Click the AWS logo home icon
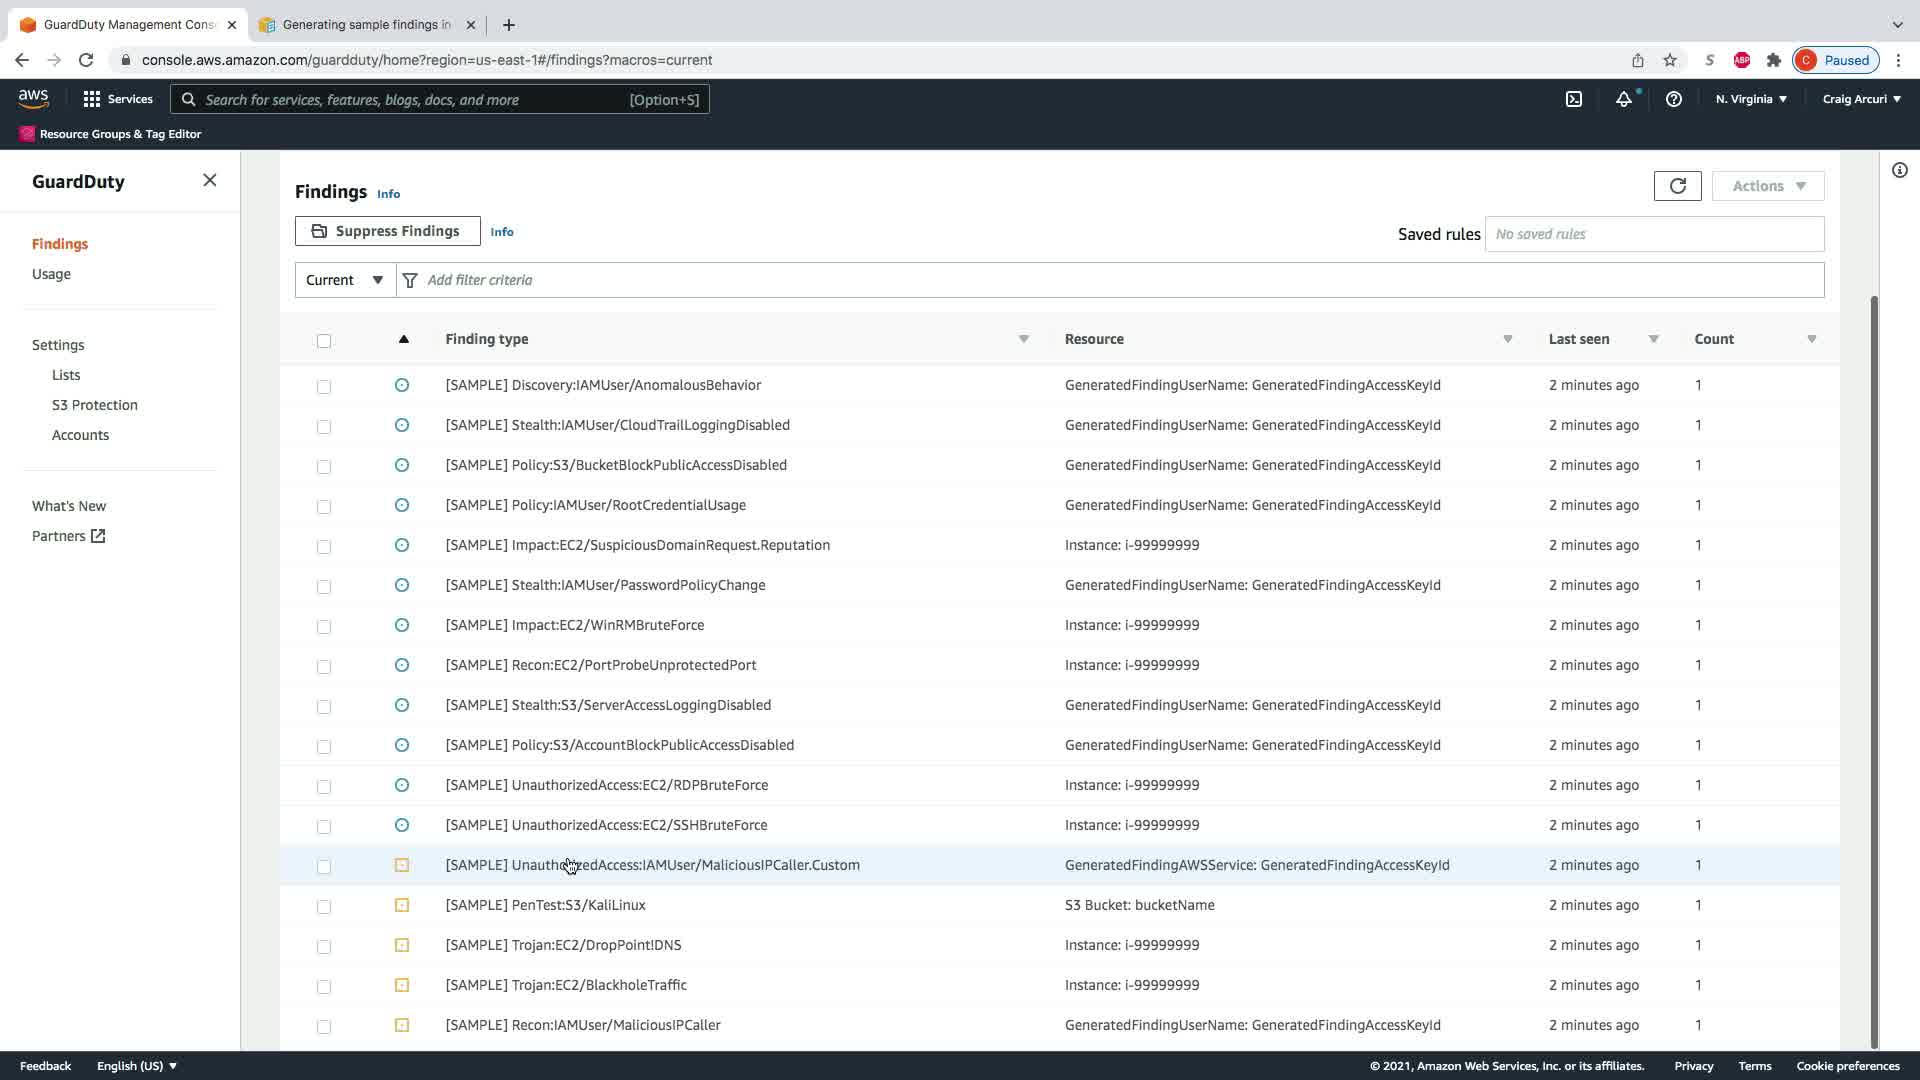This screenshot has width=1920, height=1080. point(33,98)
